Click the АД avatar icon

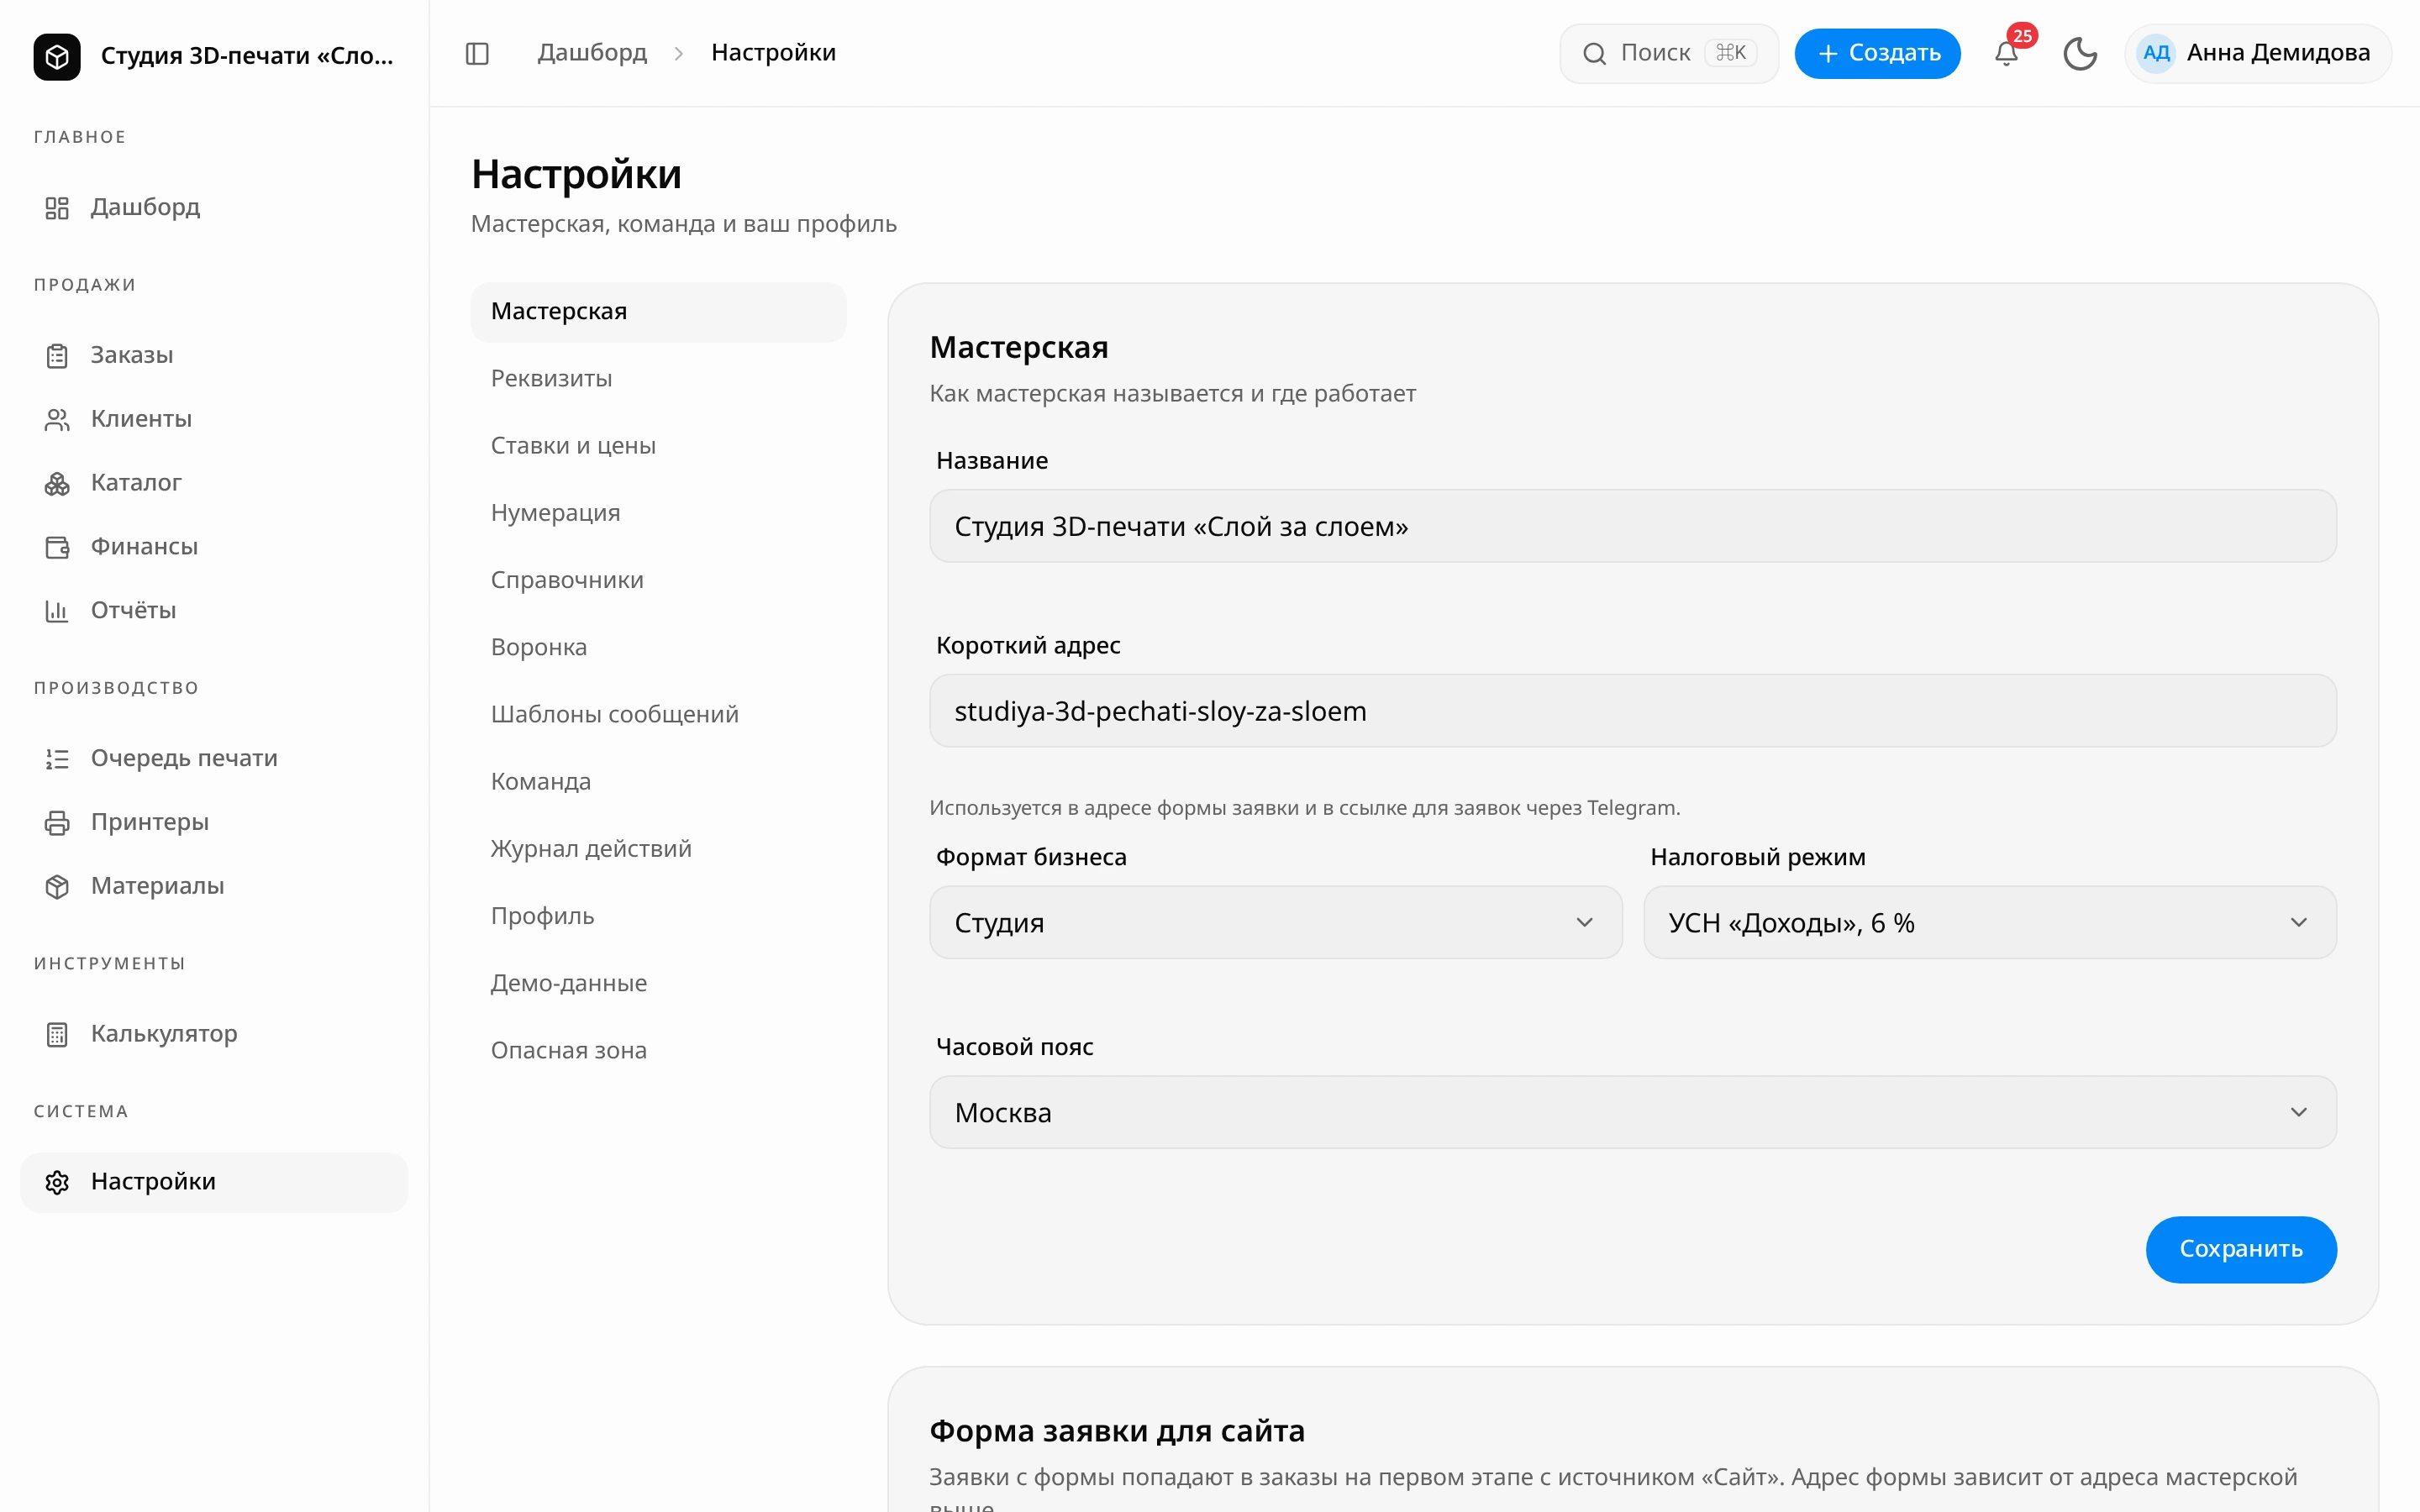(2156, 53)
